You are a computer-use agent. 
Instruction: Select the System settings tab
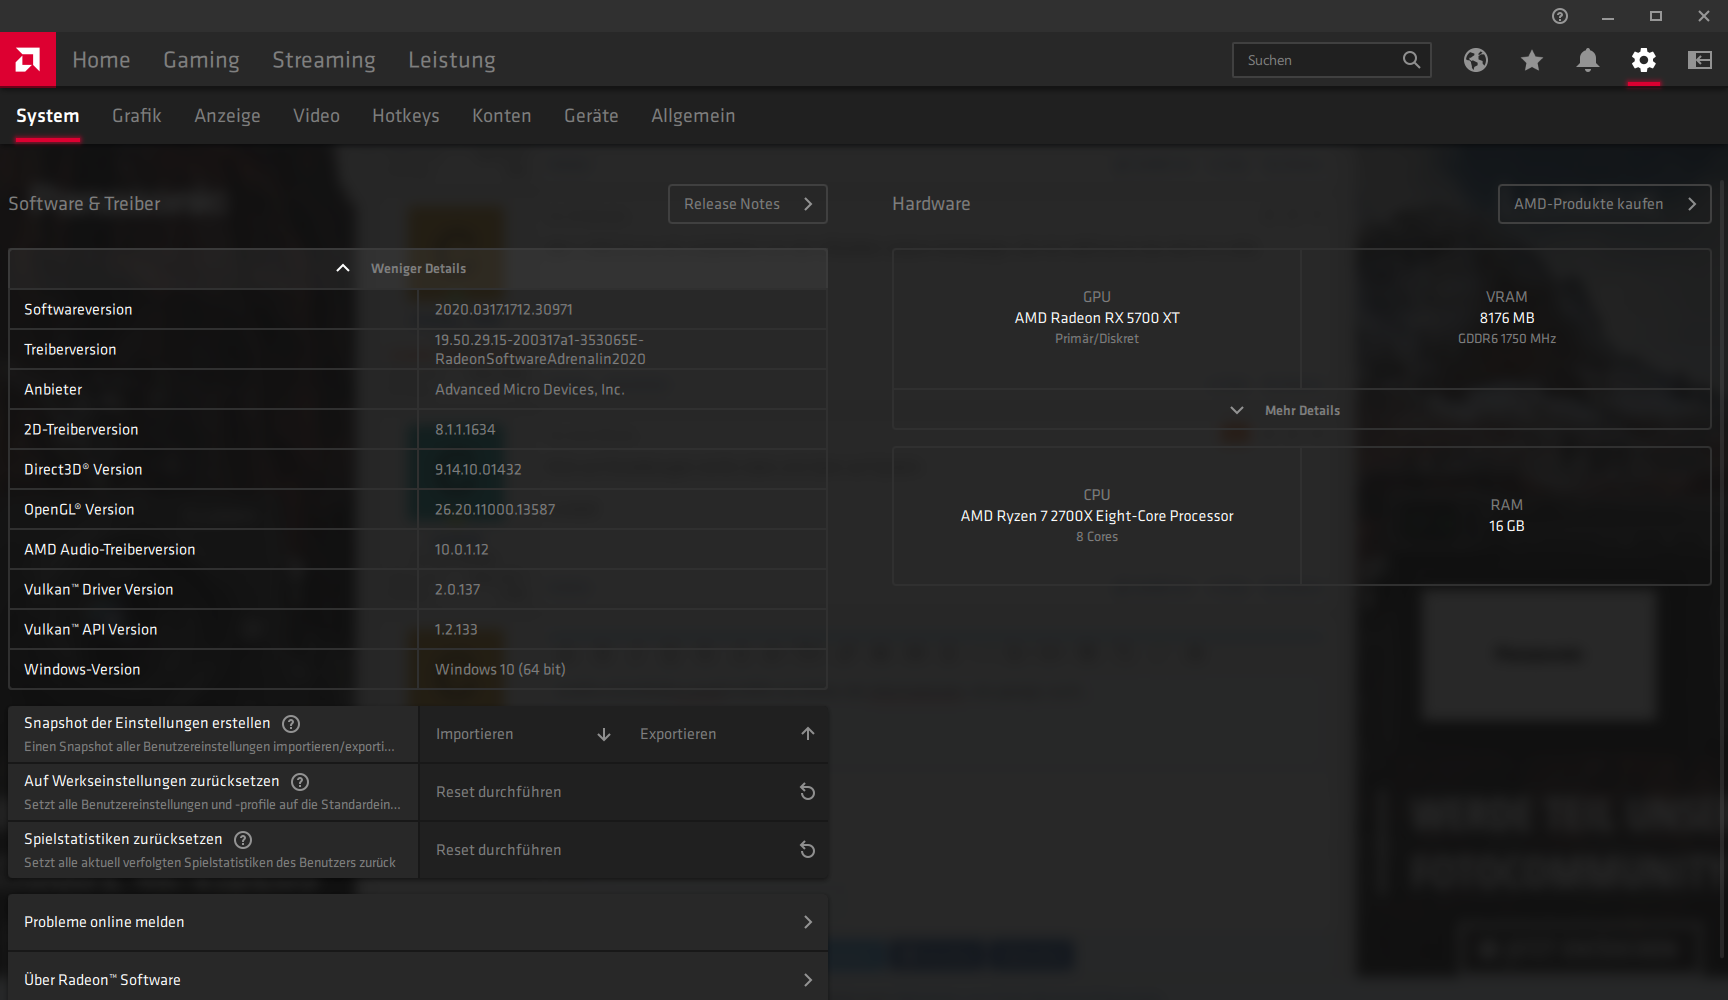pyautogui.click(x=47, y=116)
